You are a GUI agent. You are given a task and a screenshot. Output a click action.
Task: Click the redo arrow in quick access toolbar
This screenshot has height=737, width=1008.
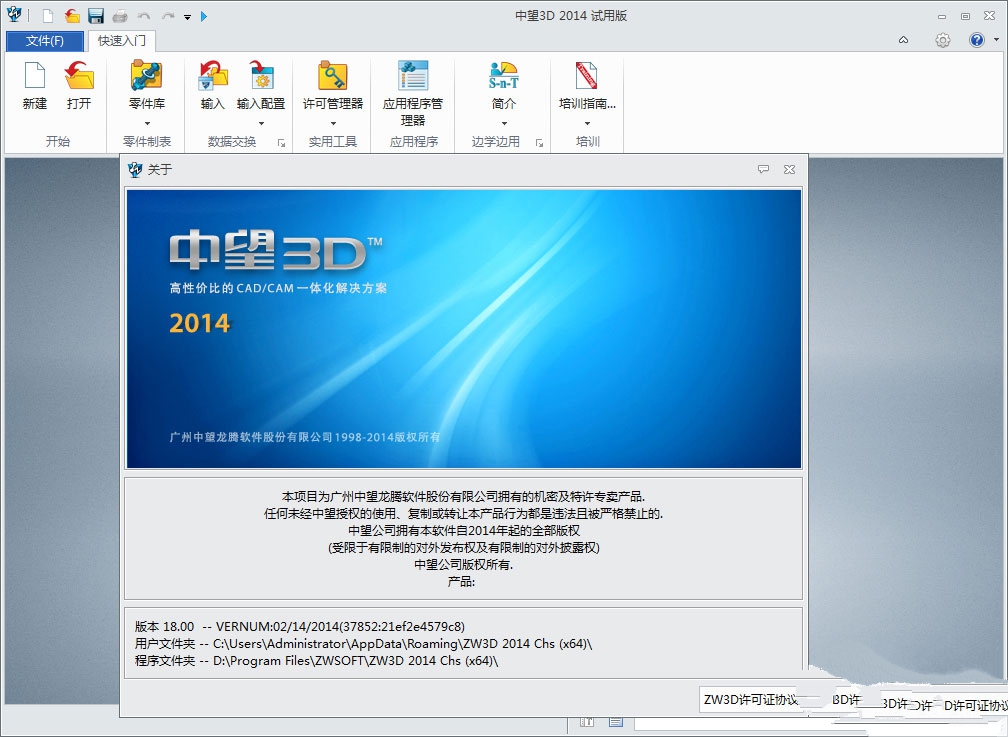pos(168,16)
